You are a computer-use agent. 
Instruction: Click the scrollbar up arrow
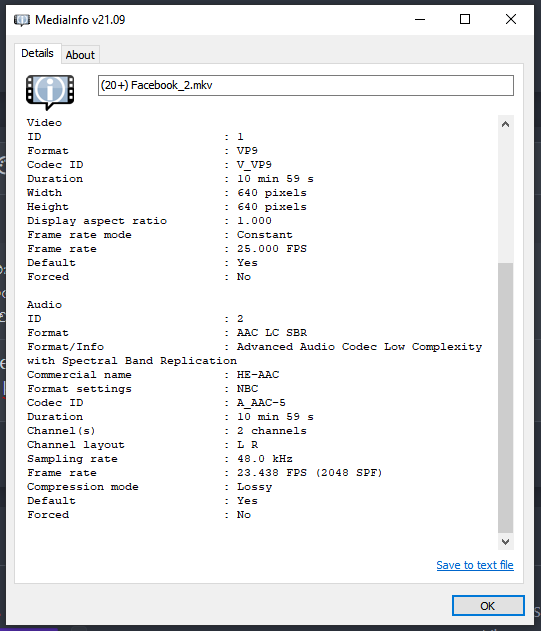[x=506, y=124]
